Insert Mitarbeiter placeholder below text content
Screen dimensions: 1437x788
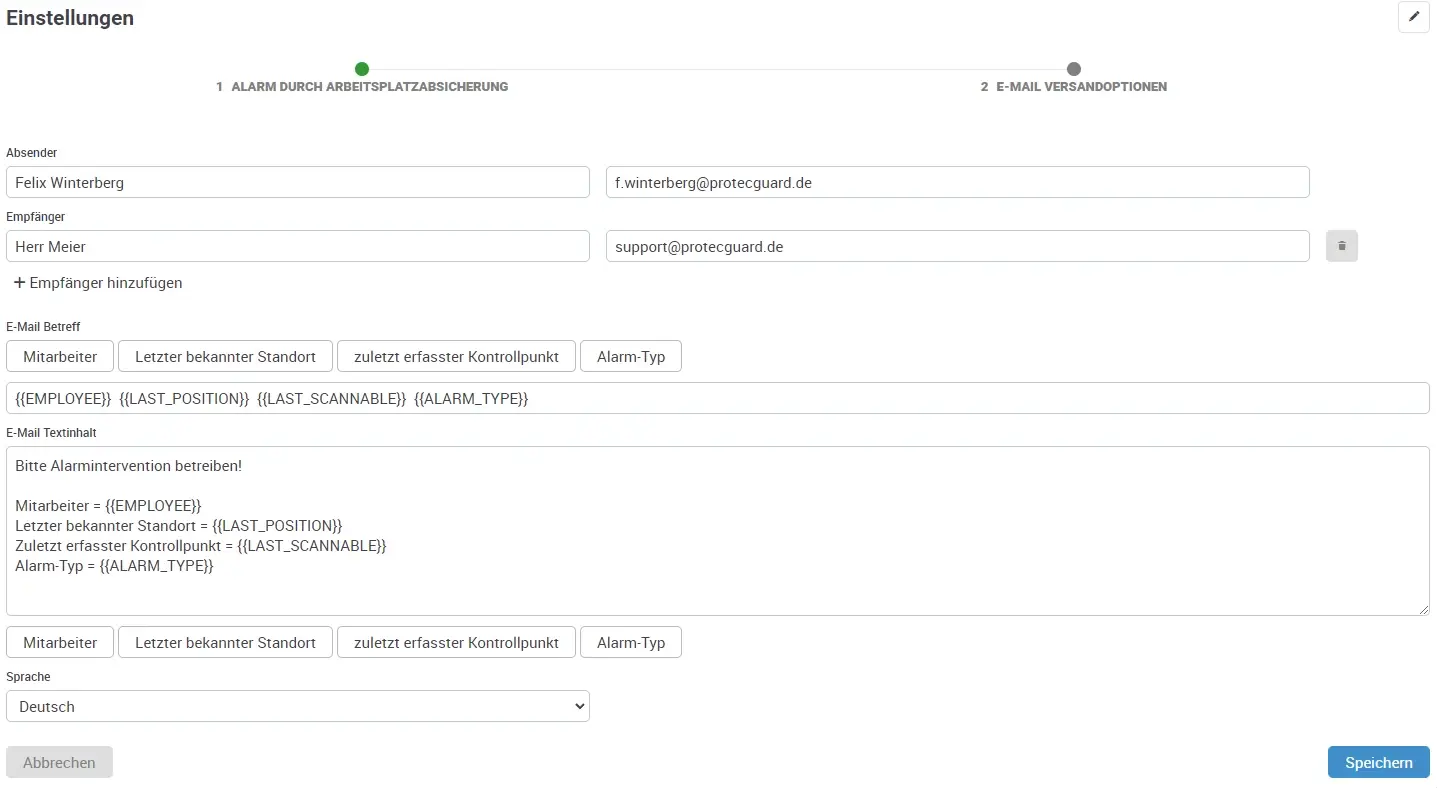click(60, 642)
